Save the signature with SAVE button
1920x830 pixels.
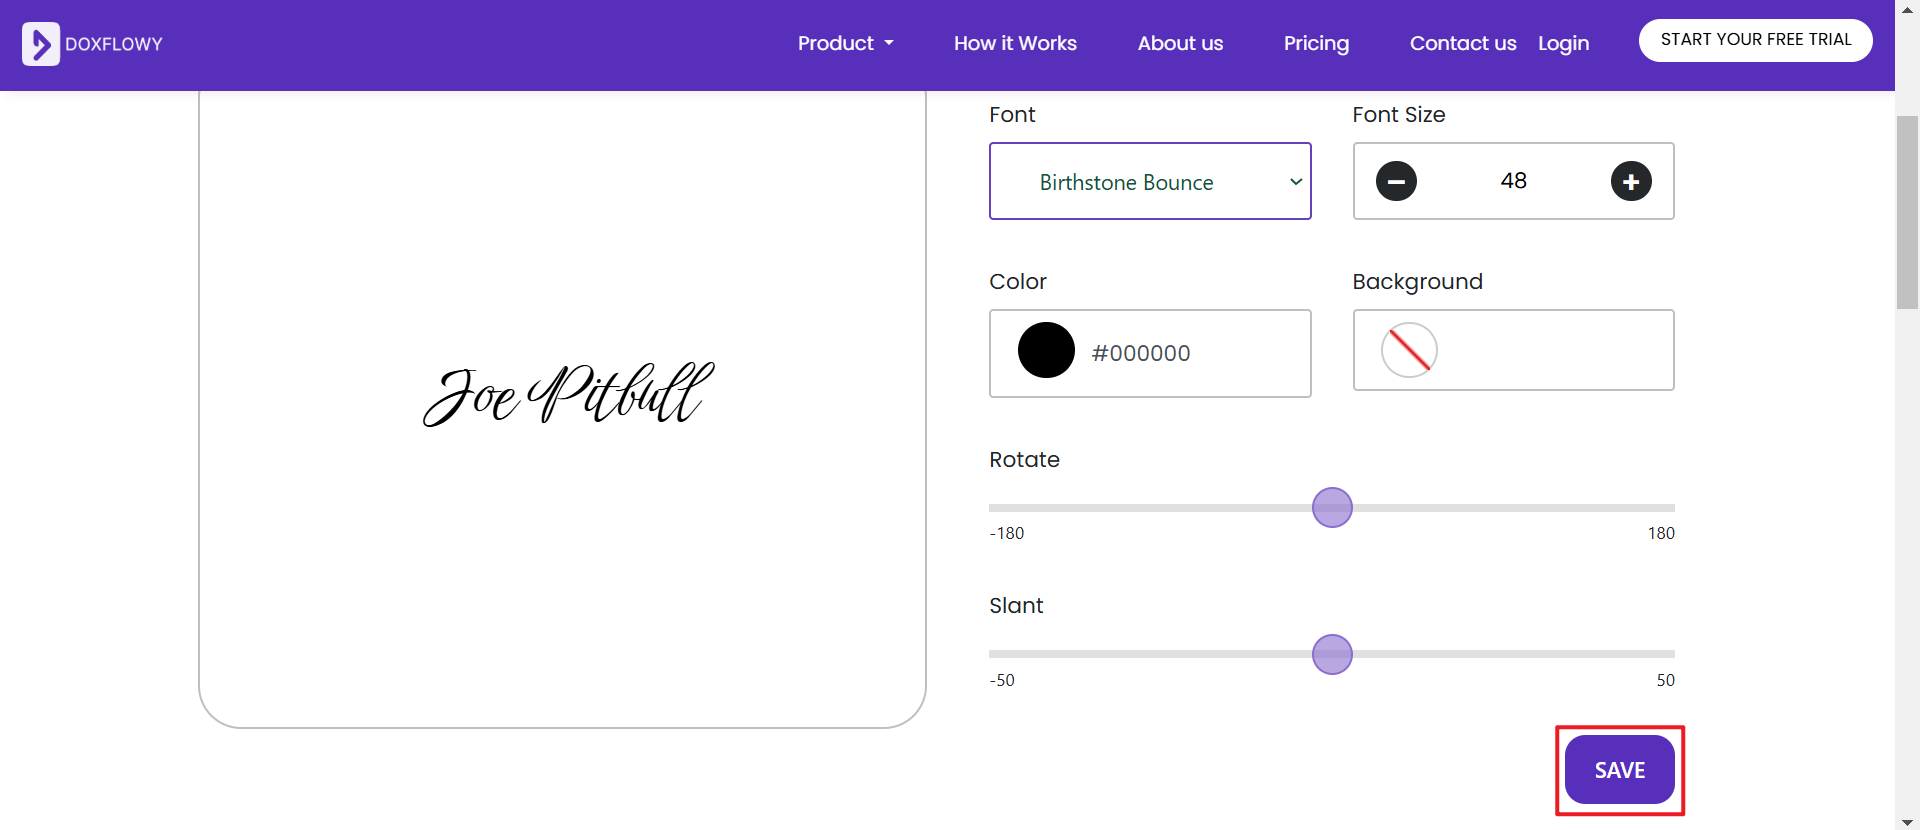click(1619, 770)
